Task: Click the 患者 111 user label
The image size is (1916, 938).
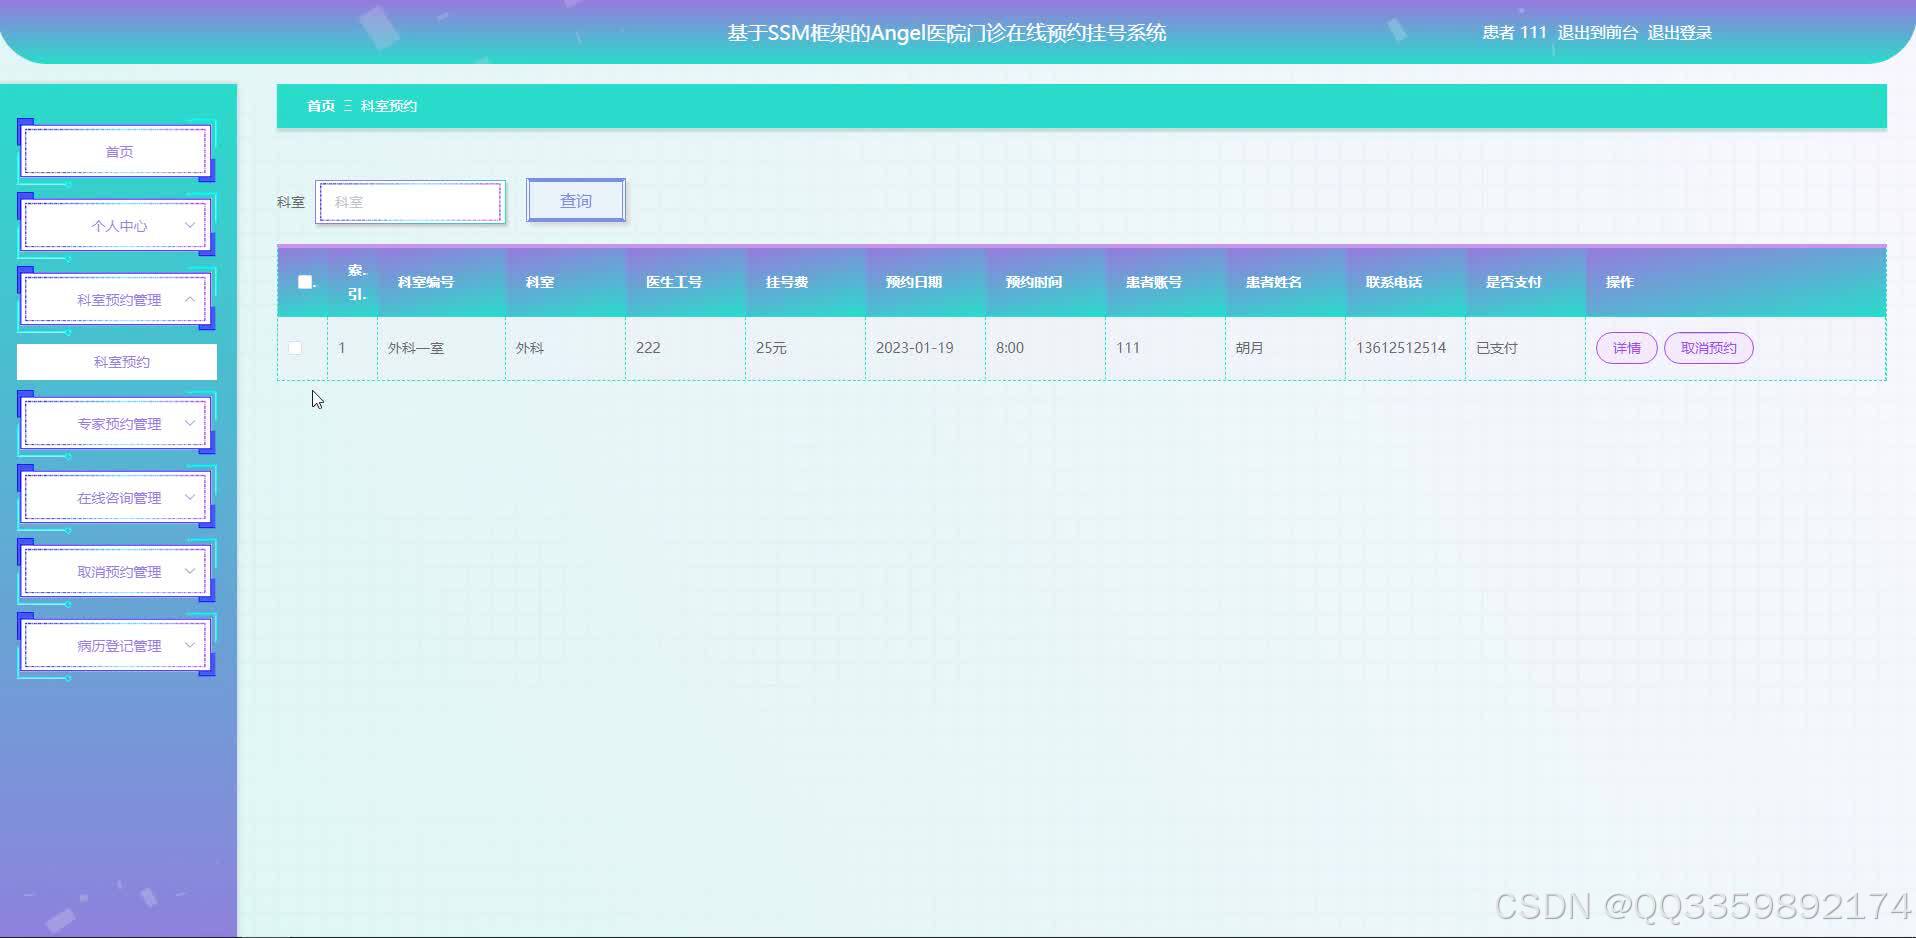Action: 1514,33
